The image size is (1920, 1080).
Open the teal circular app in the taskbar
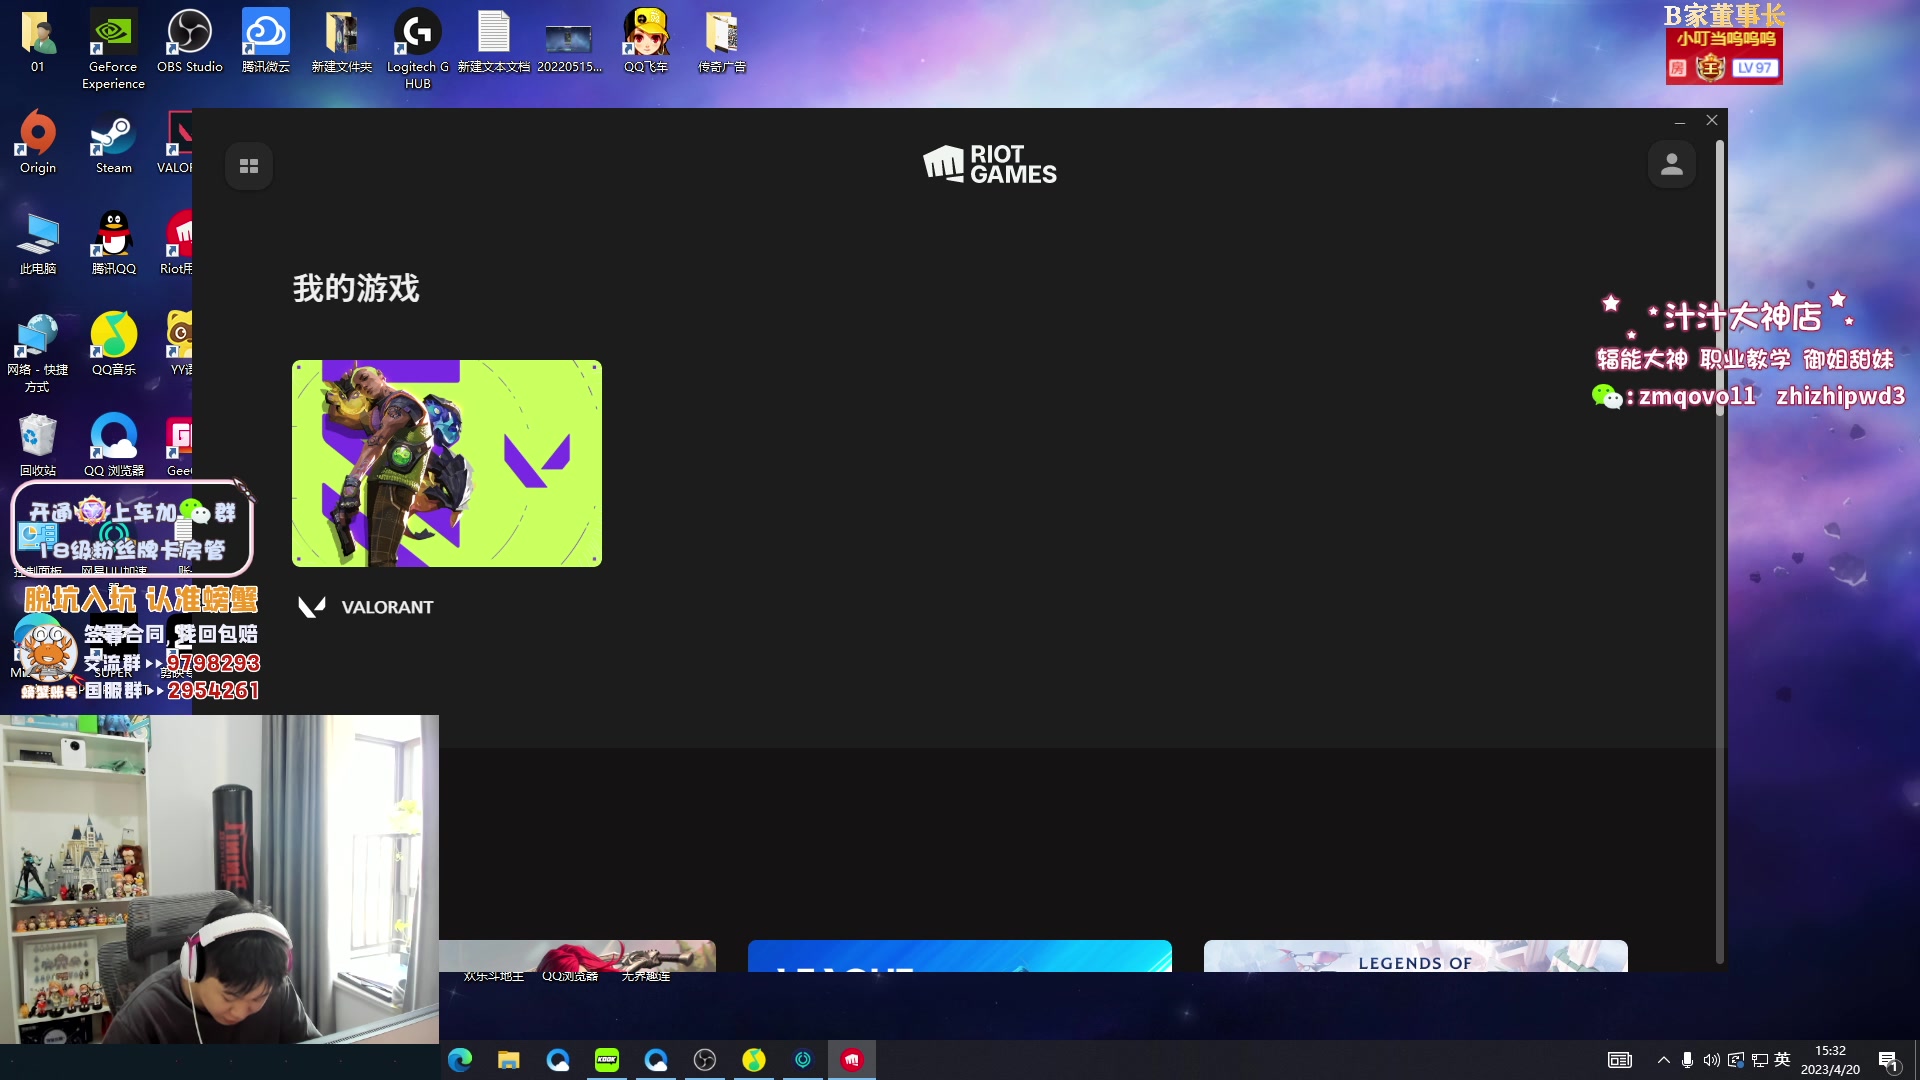click(803, 1060)
